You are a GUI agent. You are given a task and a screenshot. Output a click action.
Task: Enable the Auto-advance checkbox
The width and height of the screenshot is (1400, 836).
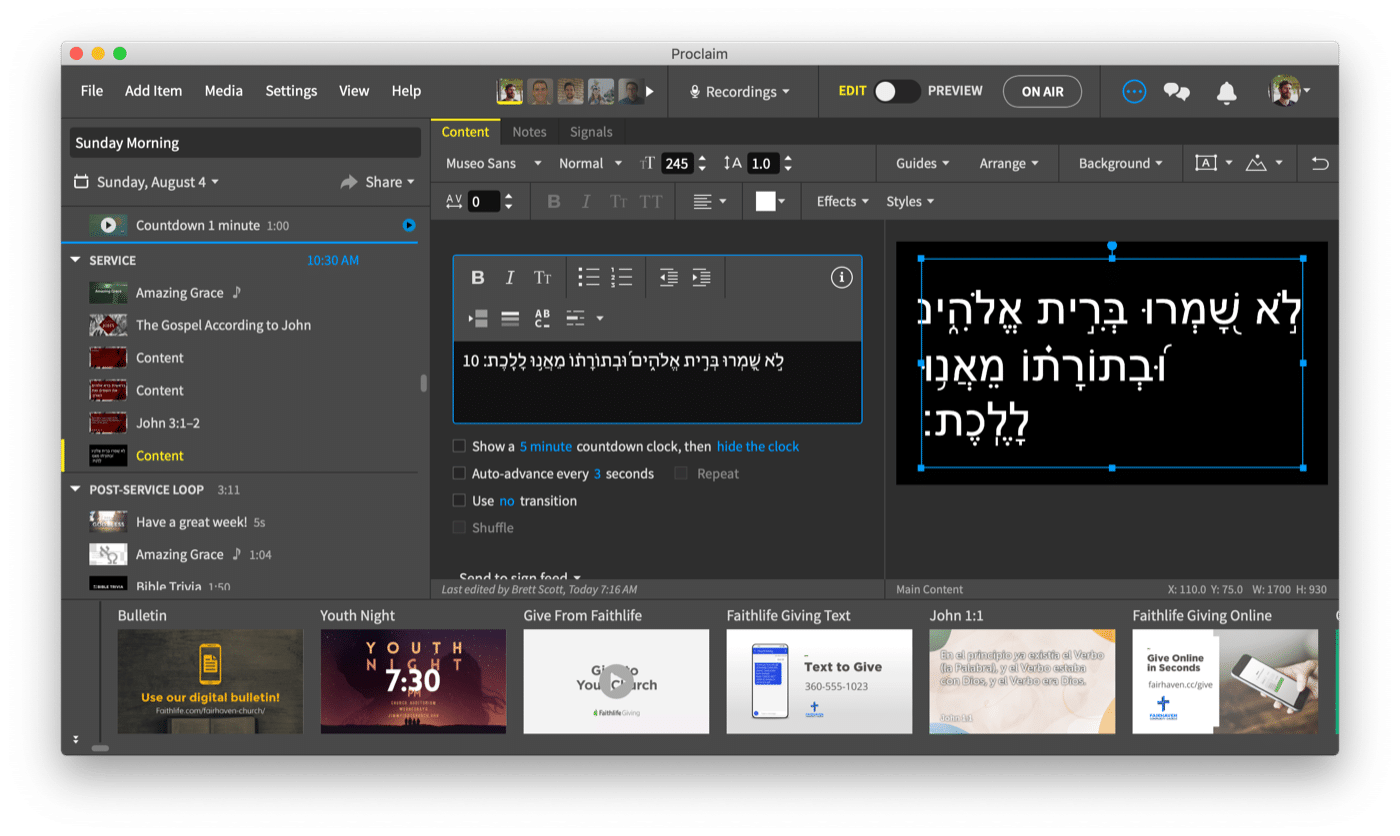[459, 473]
